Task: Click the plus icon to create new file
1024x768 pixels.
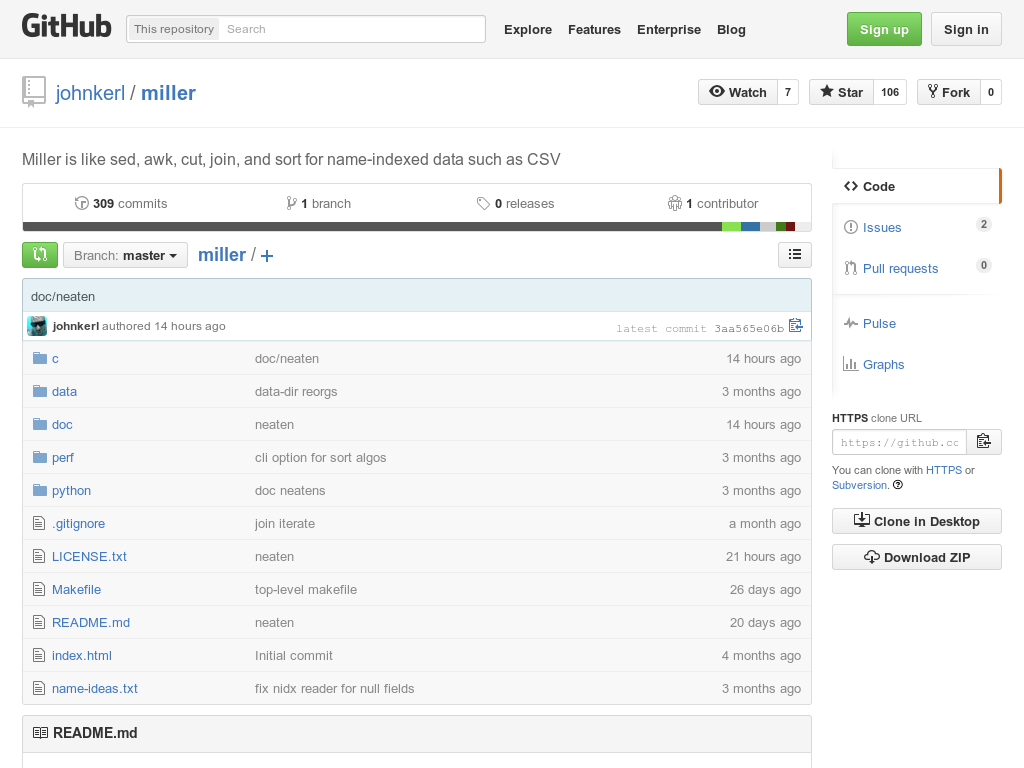Action: click(x=266, y=256)
